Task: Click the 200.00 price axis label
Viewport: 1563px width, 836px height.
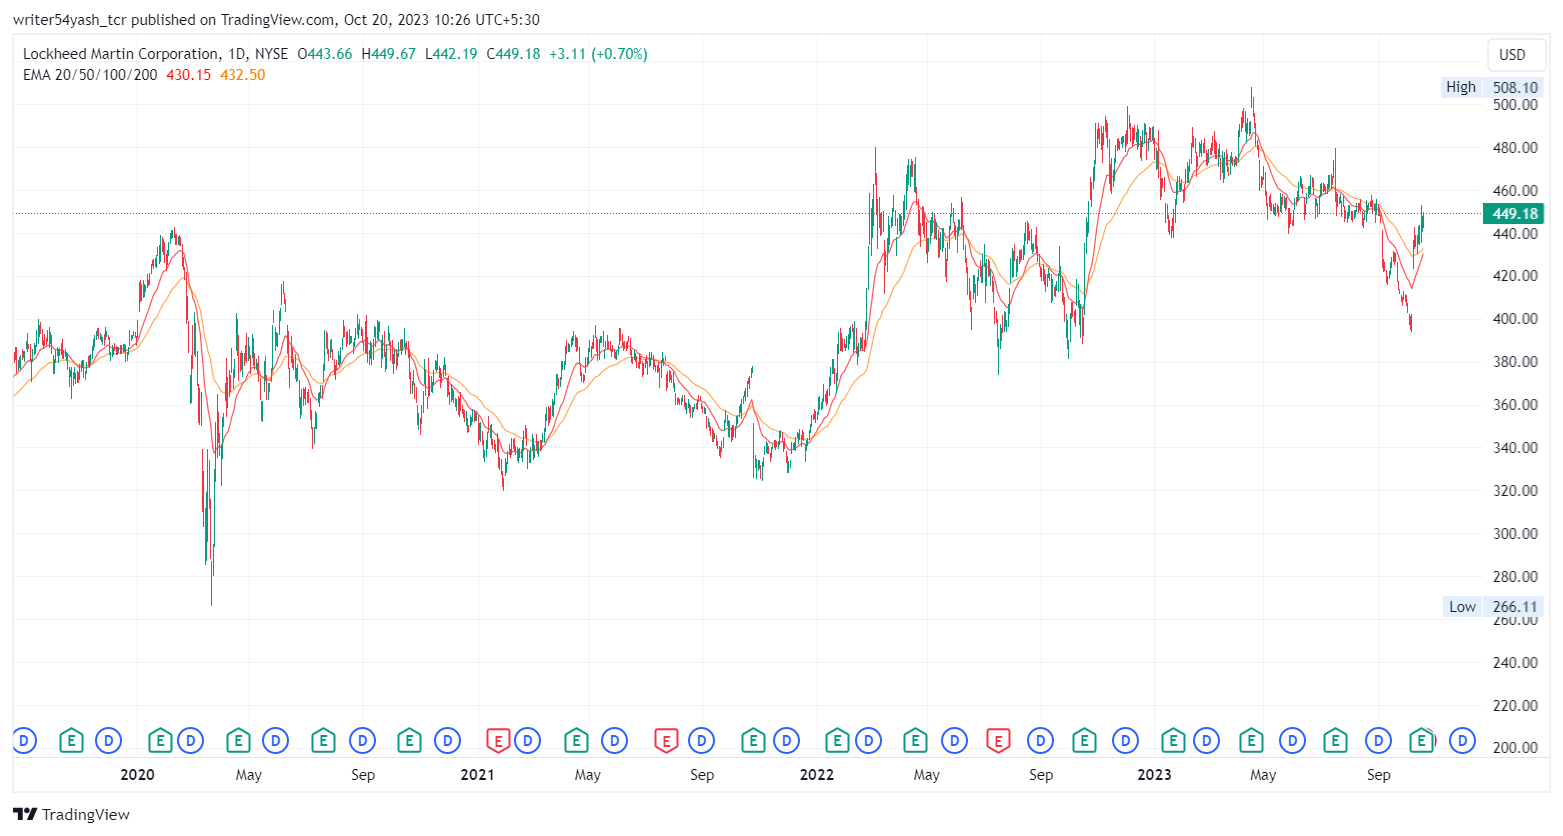Action: pos(1515,748)
